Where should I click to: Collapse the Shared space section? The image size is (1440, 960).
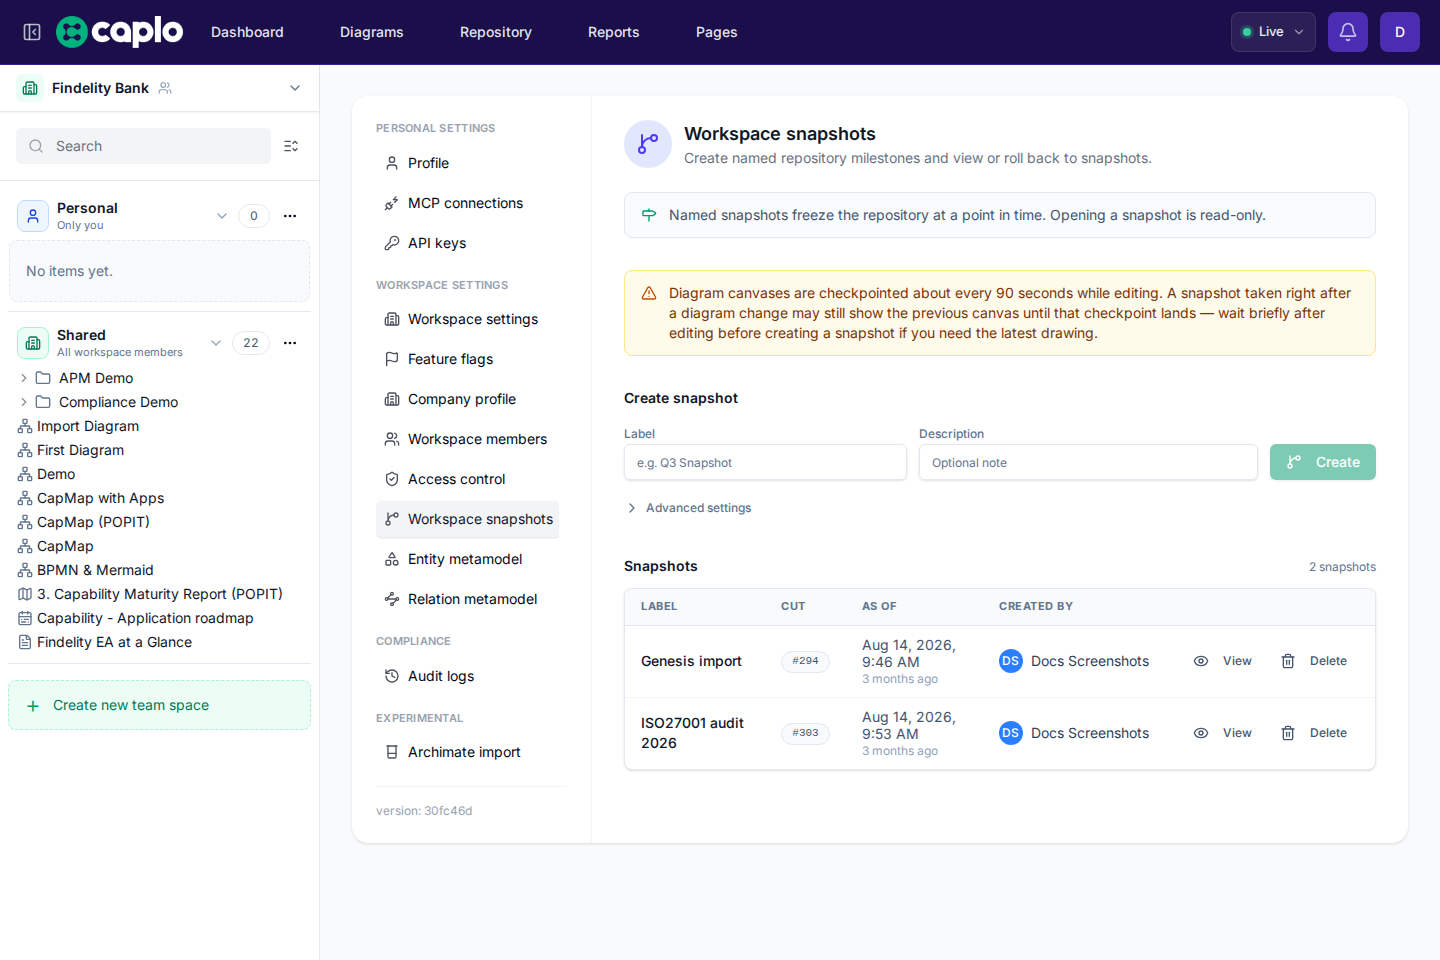pos(216,343)
